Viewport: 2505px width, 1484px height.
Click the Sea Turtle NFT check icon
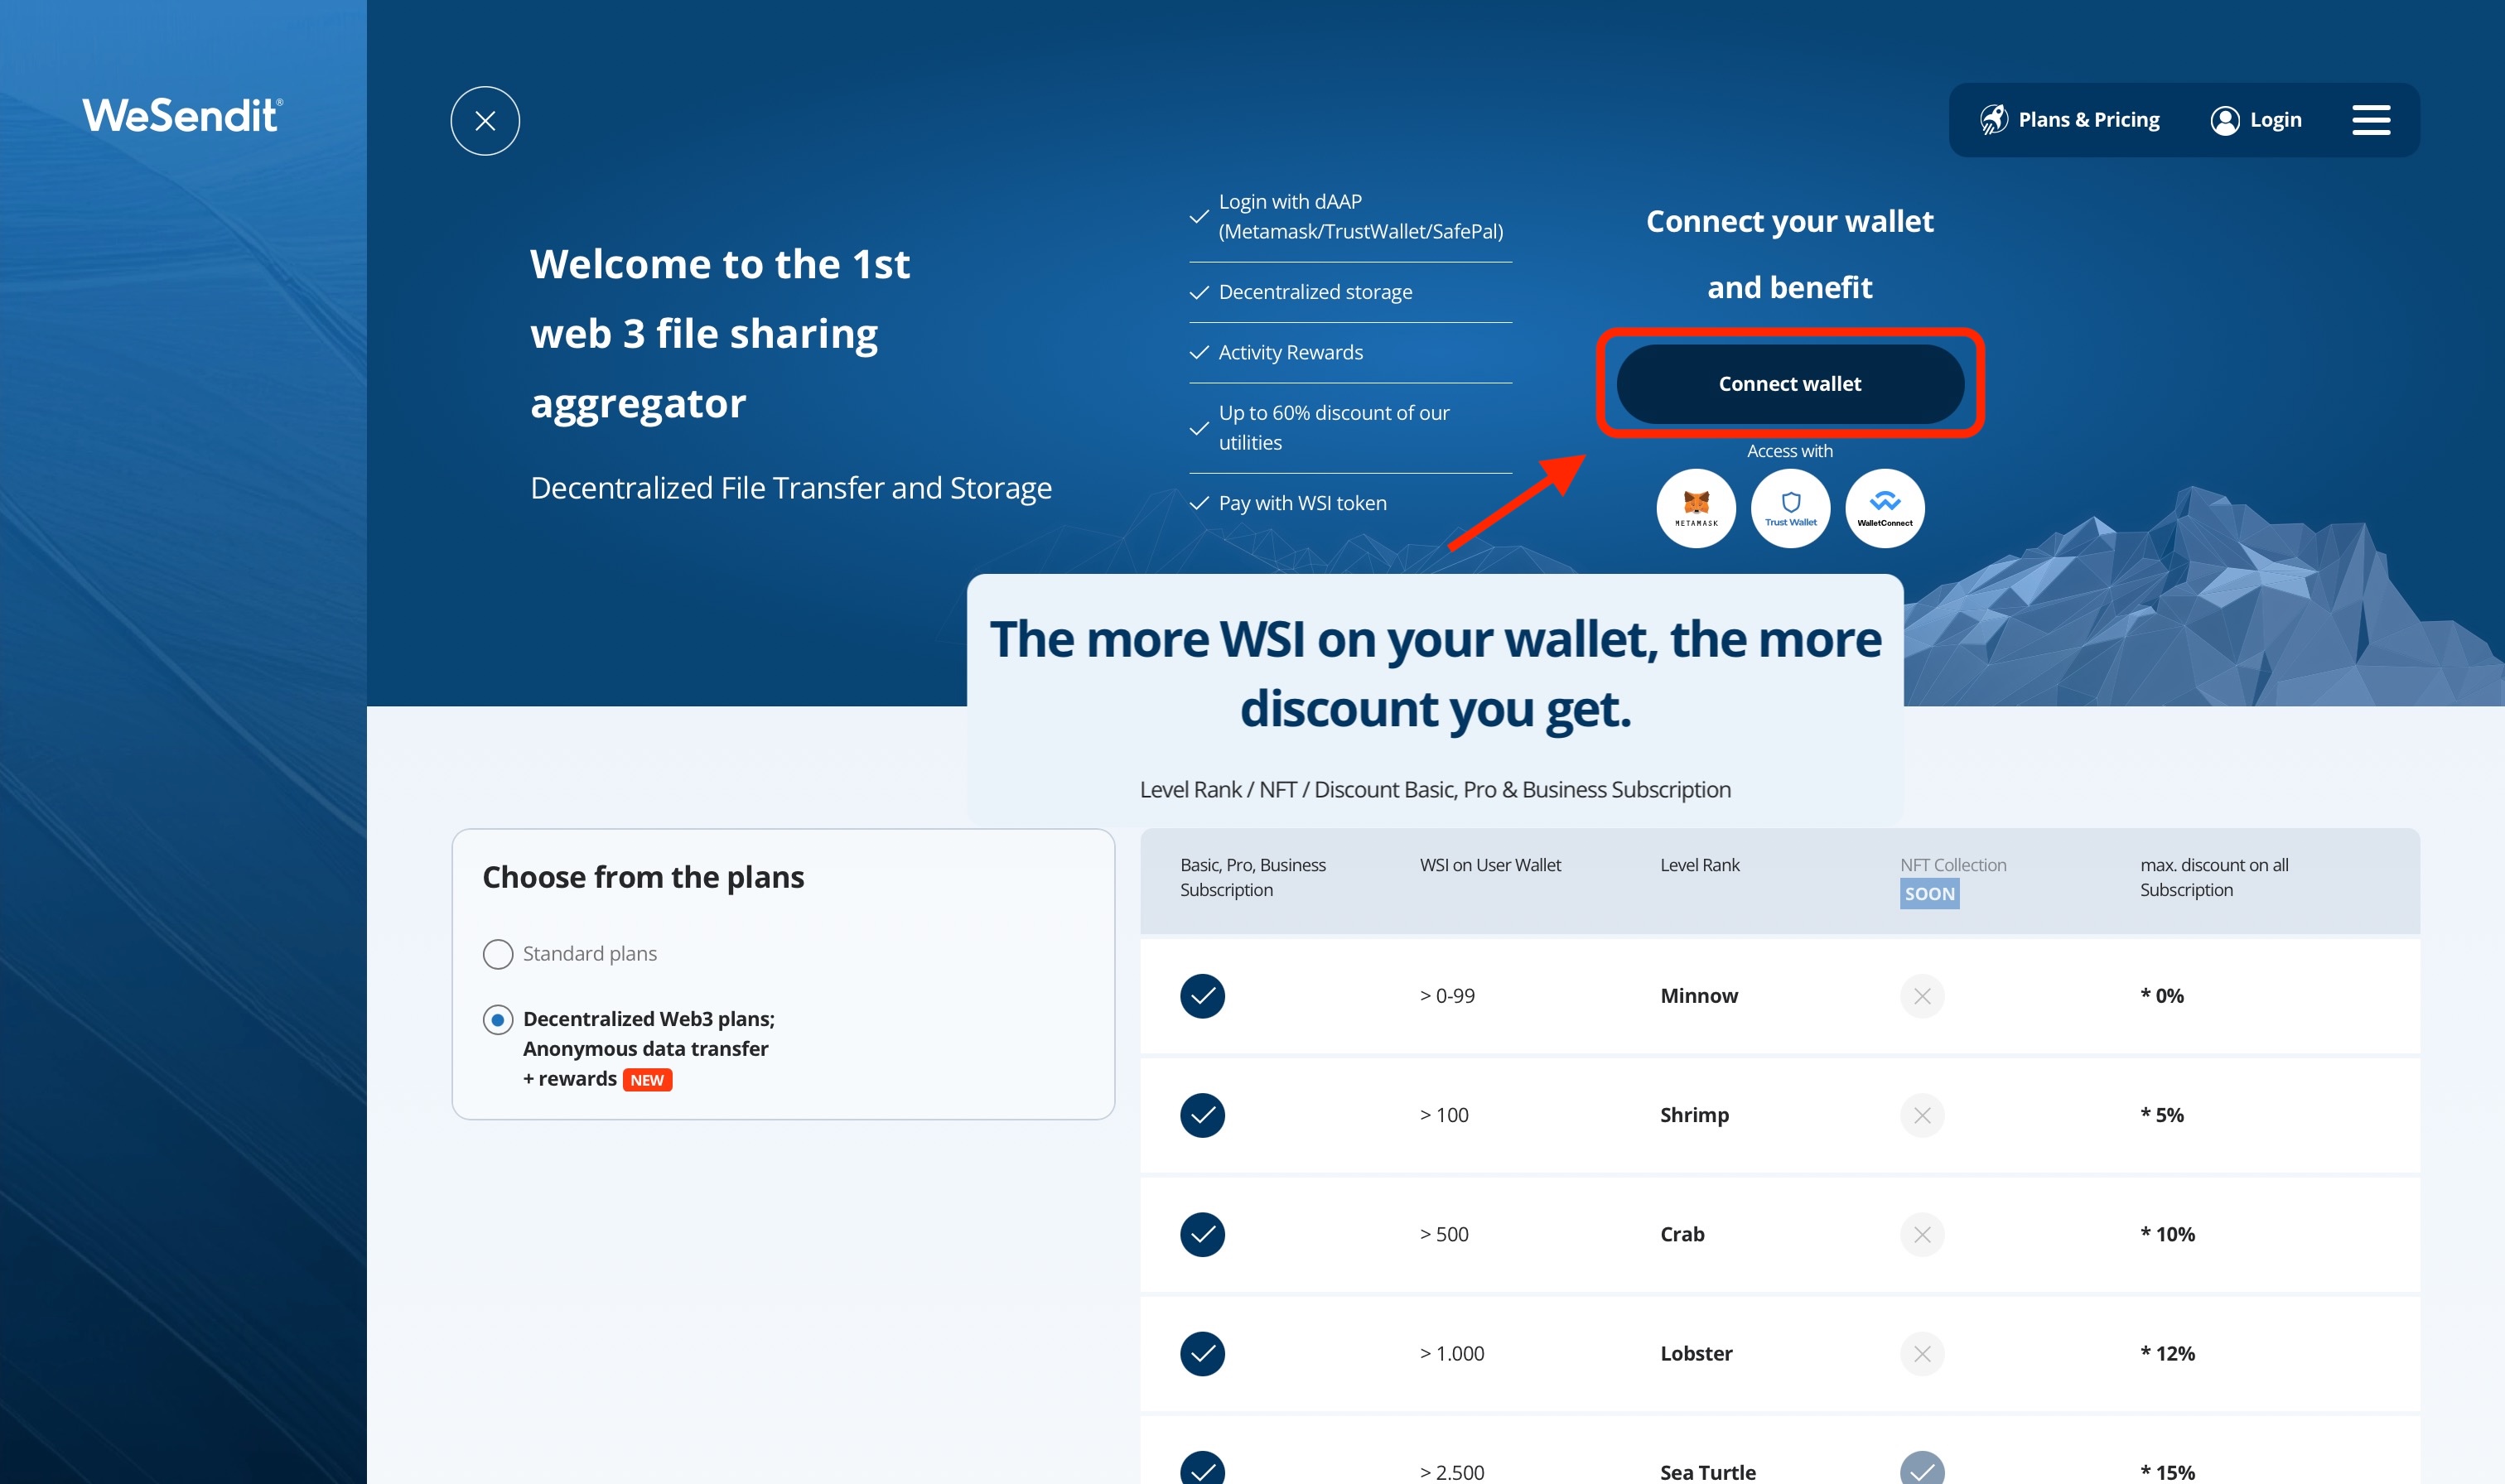(1922, 1470)
